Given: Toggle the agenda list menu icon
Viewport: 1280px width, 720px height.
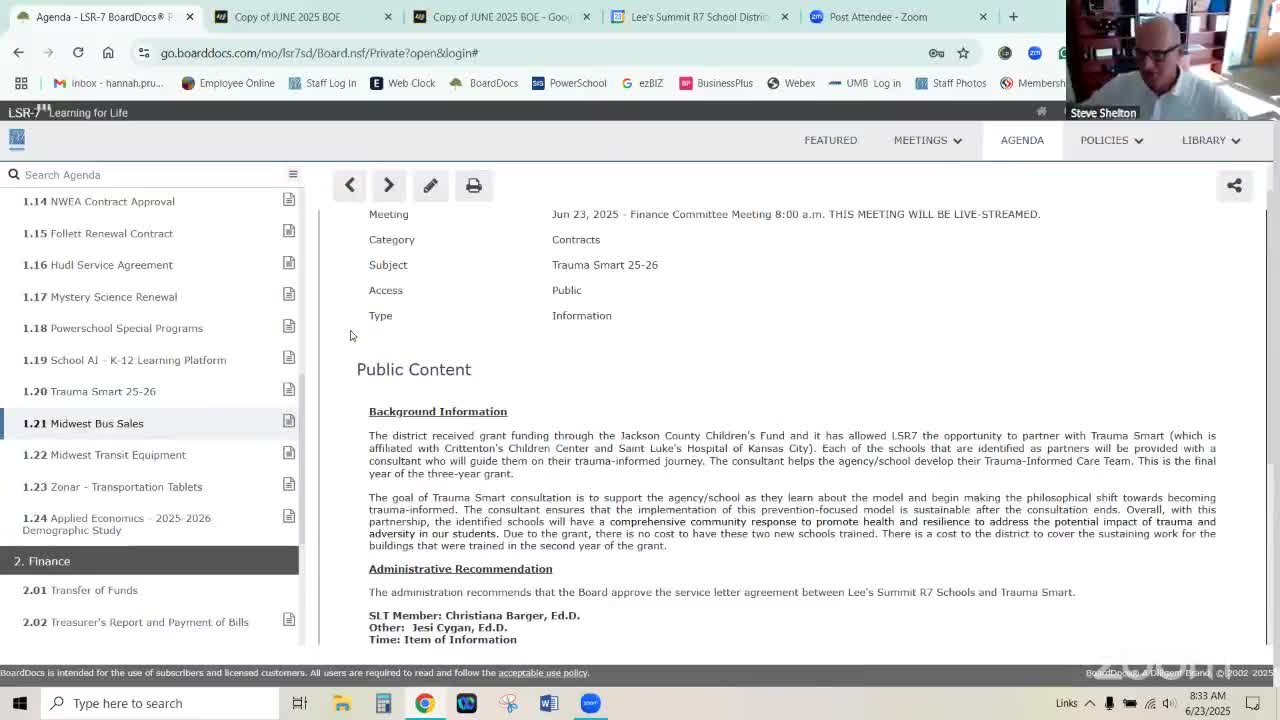Looking at the screenshot, I should (x=293, y=174).
